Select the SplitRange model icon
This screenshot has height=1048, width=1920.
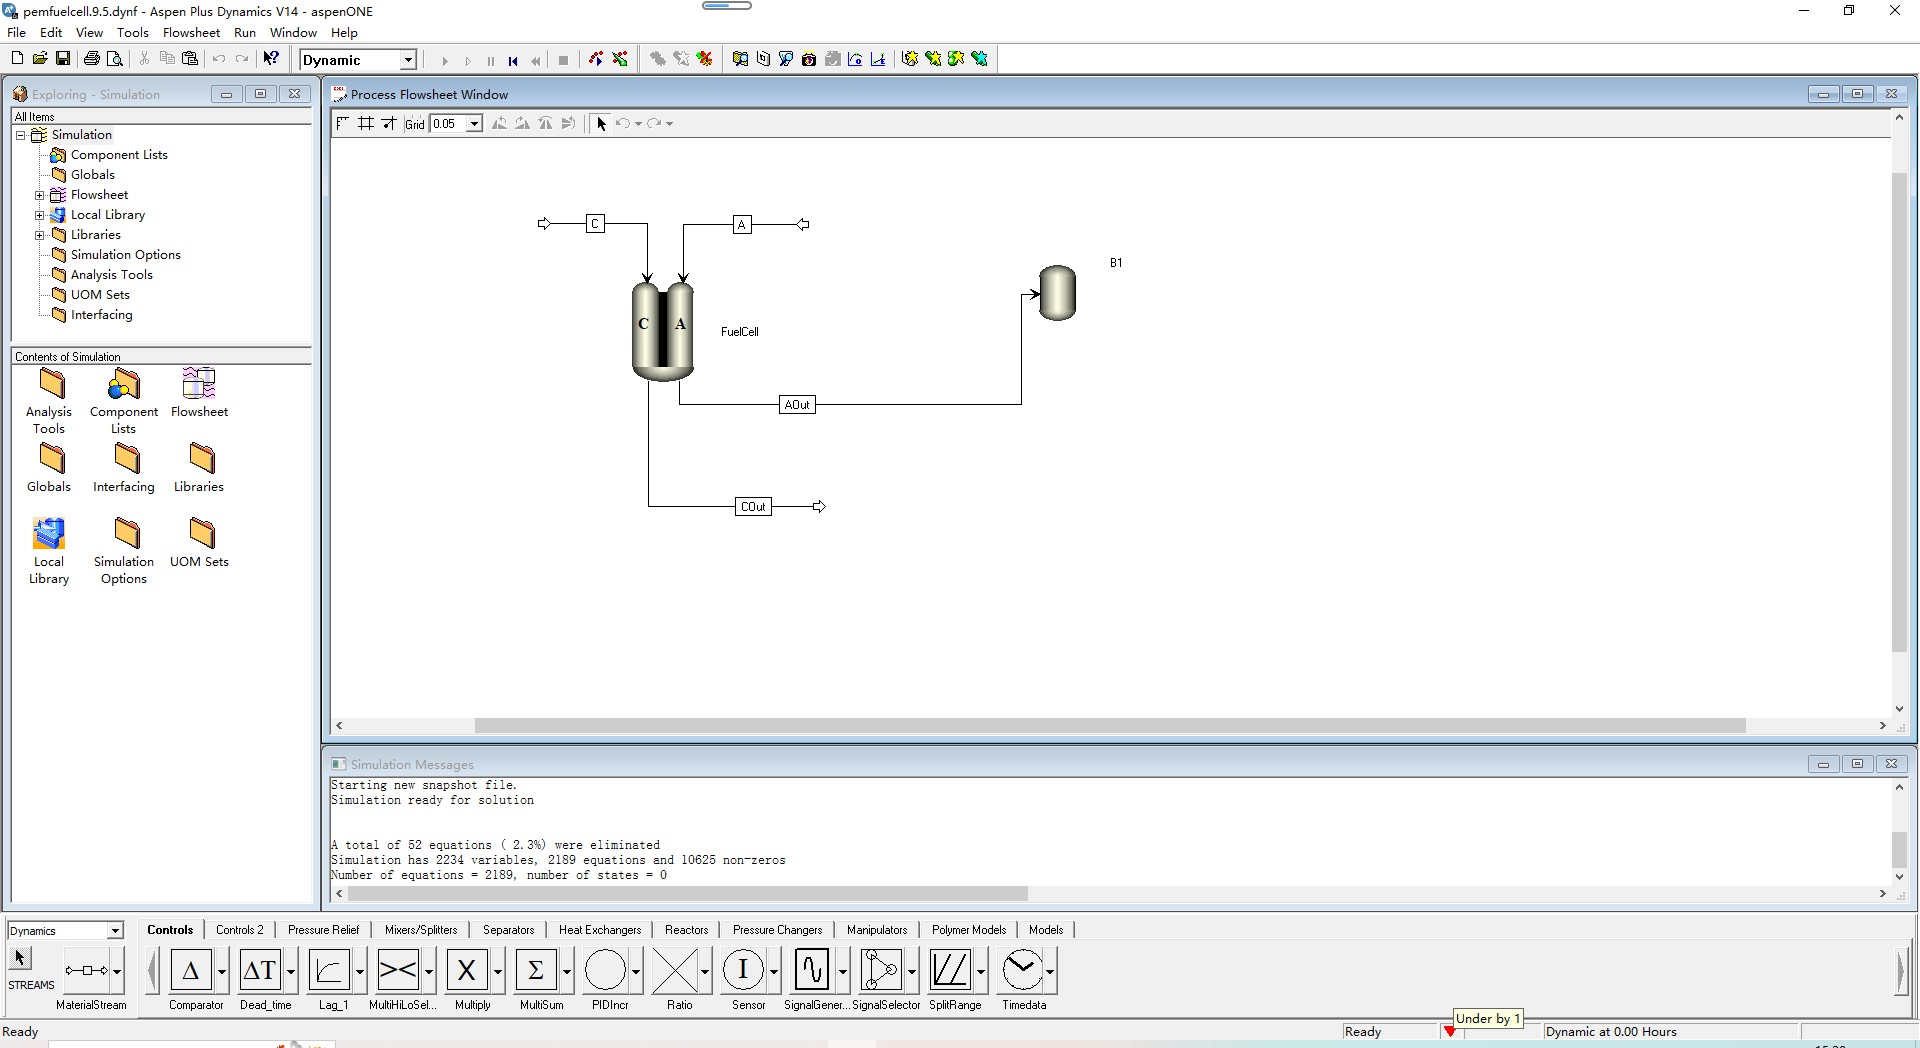950,970
